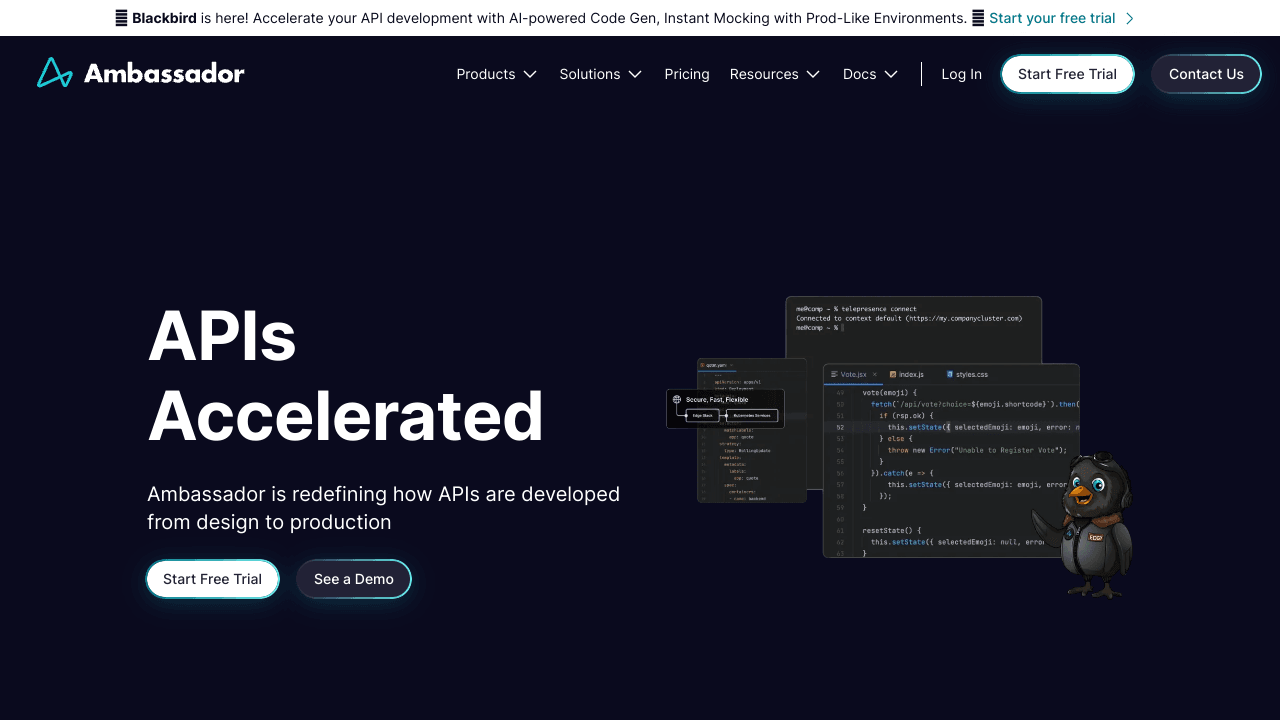
Task: Click the styles.css file tab in the editor image
Action: point(966,374)
